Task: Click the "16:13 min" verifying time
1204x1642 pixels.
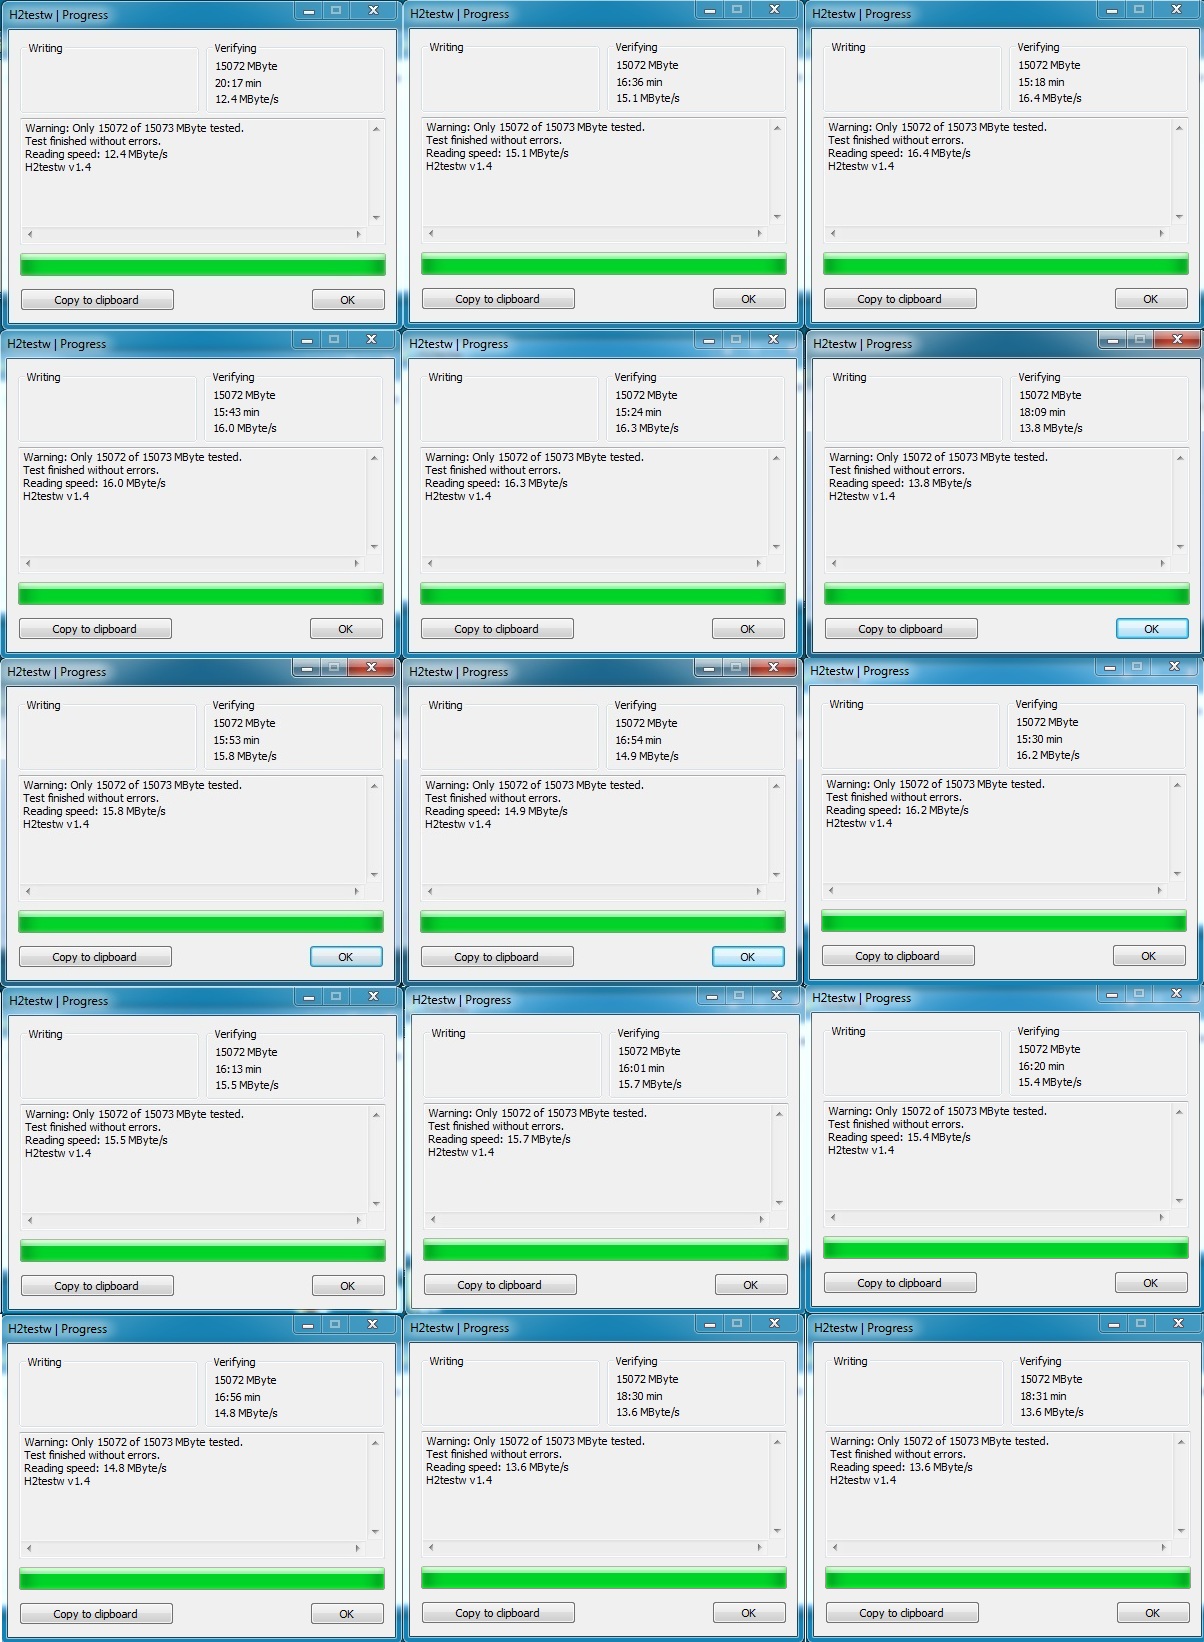Action: (x=238, y=1069)
